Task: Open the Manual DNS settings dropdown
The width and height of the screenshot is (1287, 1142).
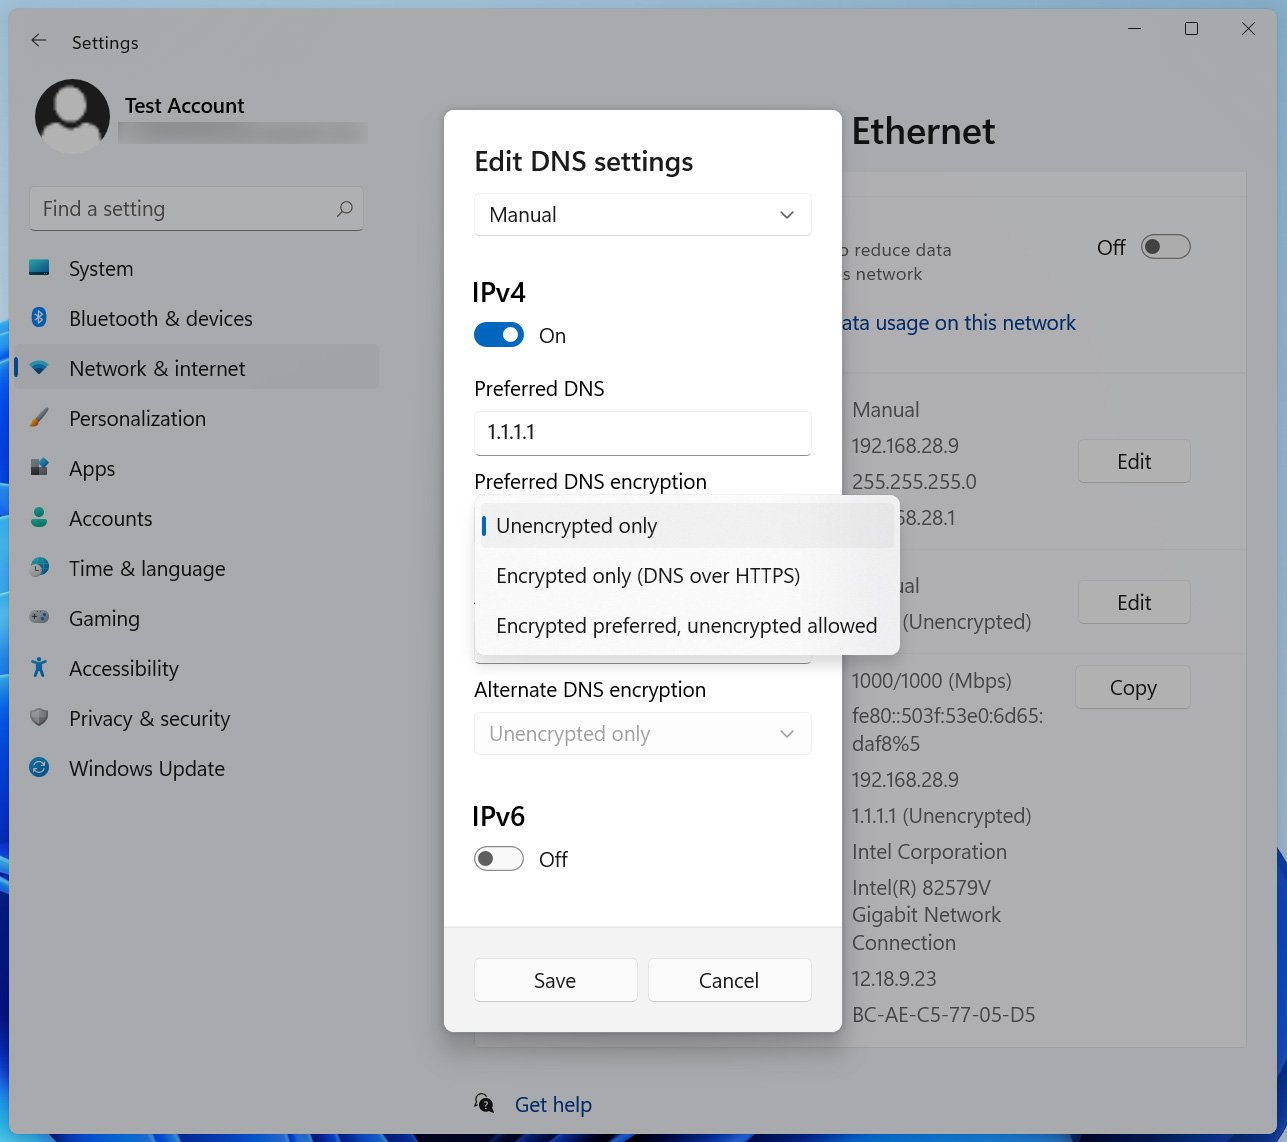Action: tap(642, 214)
